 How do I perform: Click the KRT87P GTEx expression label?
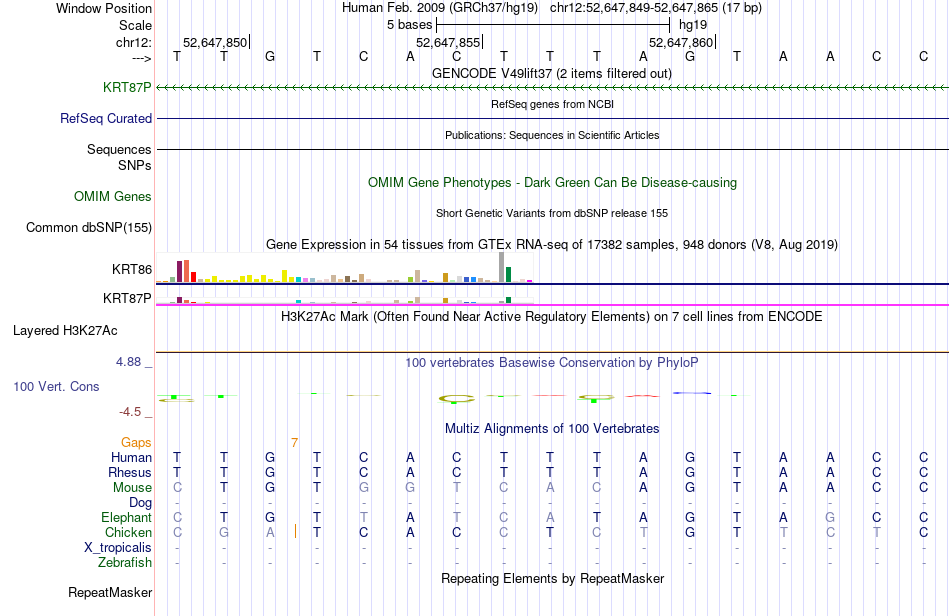coord(127,298)
